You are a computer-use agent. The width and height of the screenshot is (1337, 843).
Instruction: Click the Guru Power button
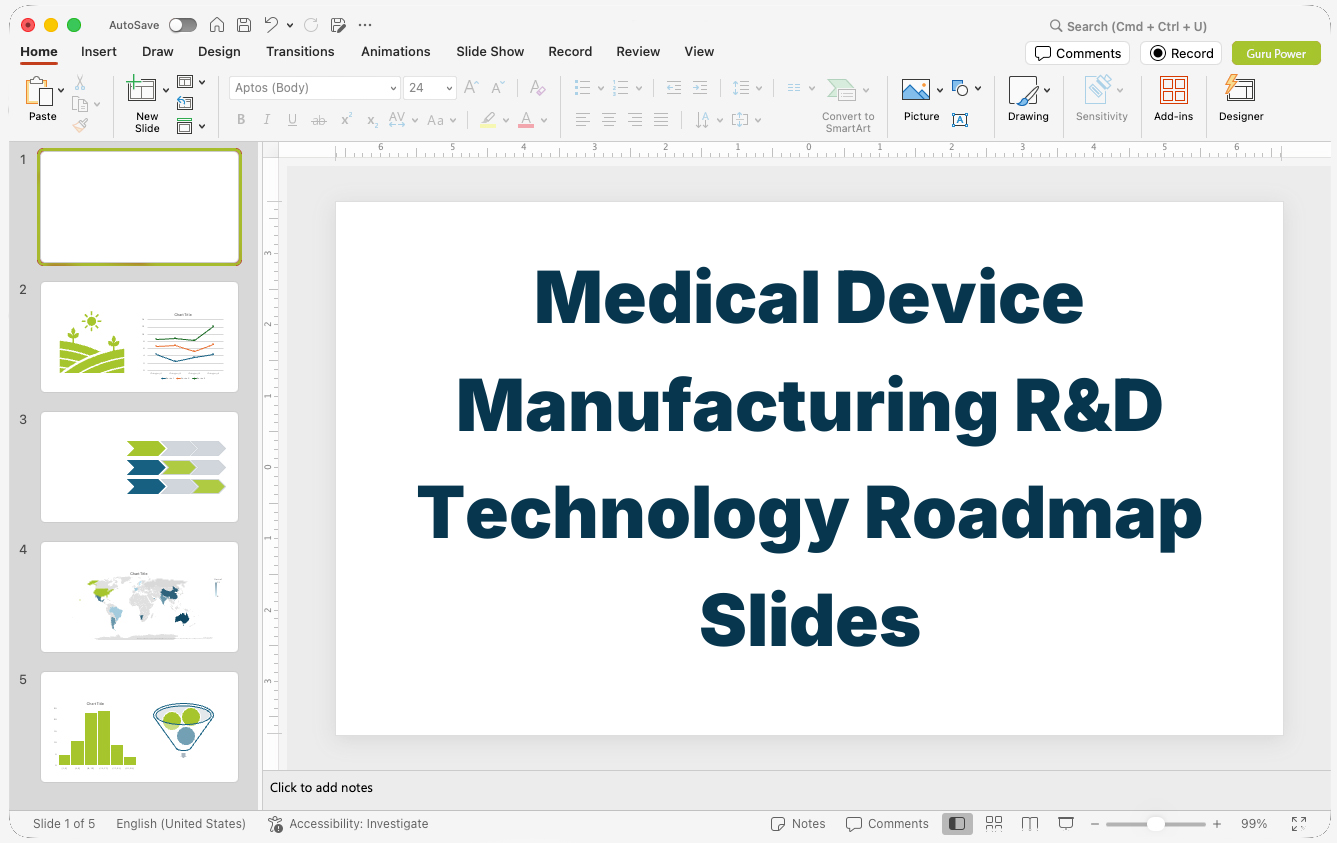(1276, 53)
